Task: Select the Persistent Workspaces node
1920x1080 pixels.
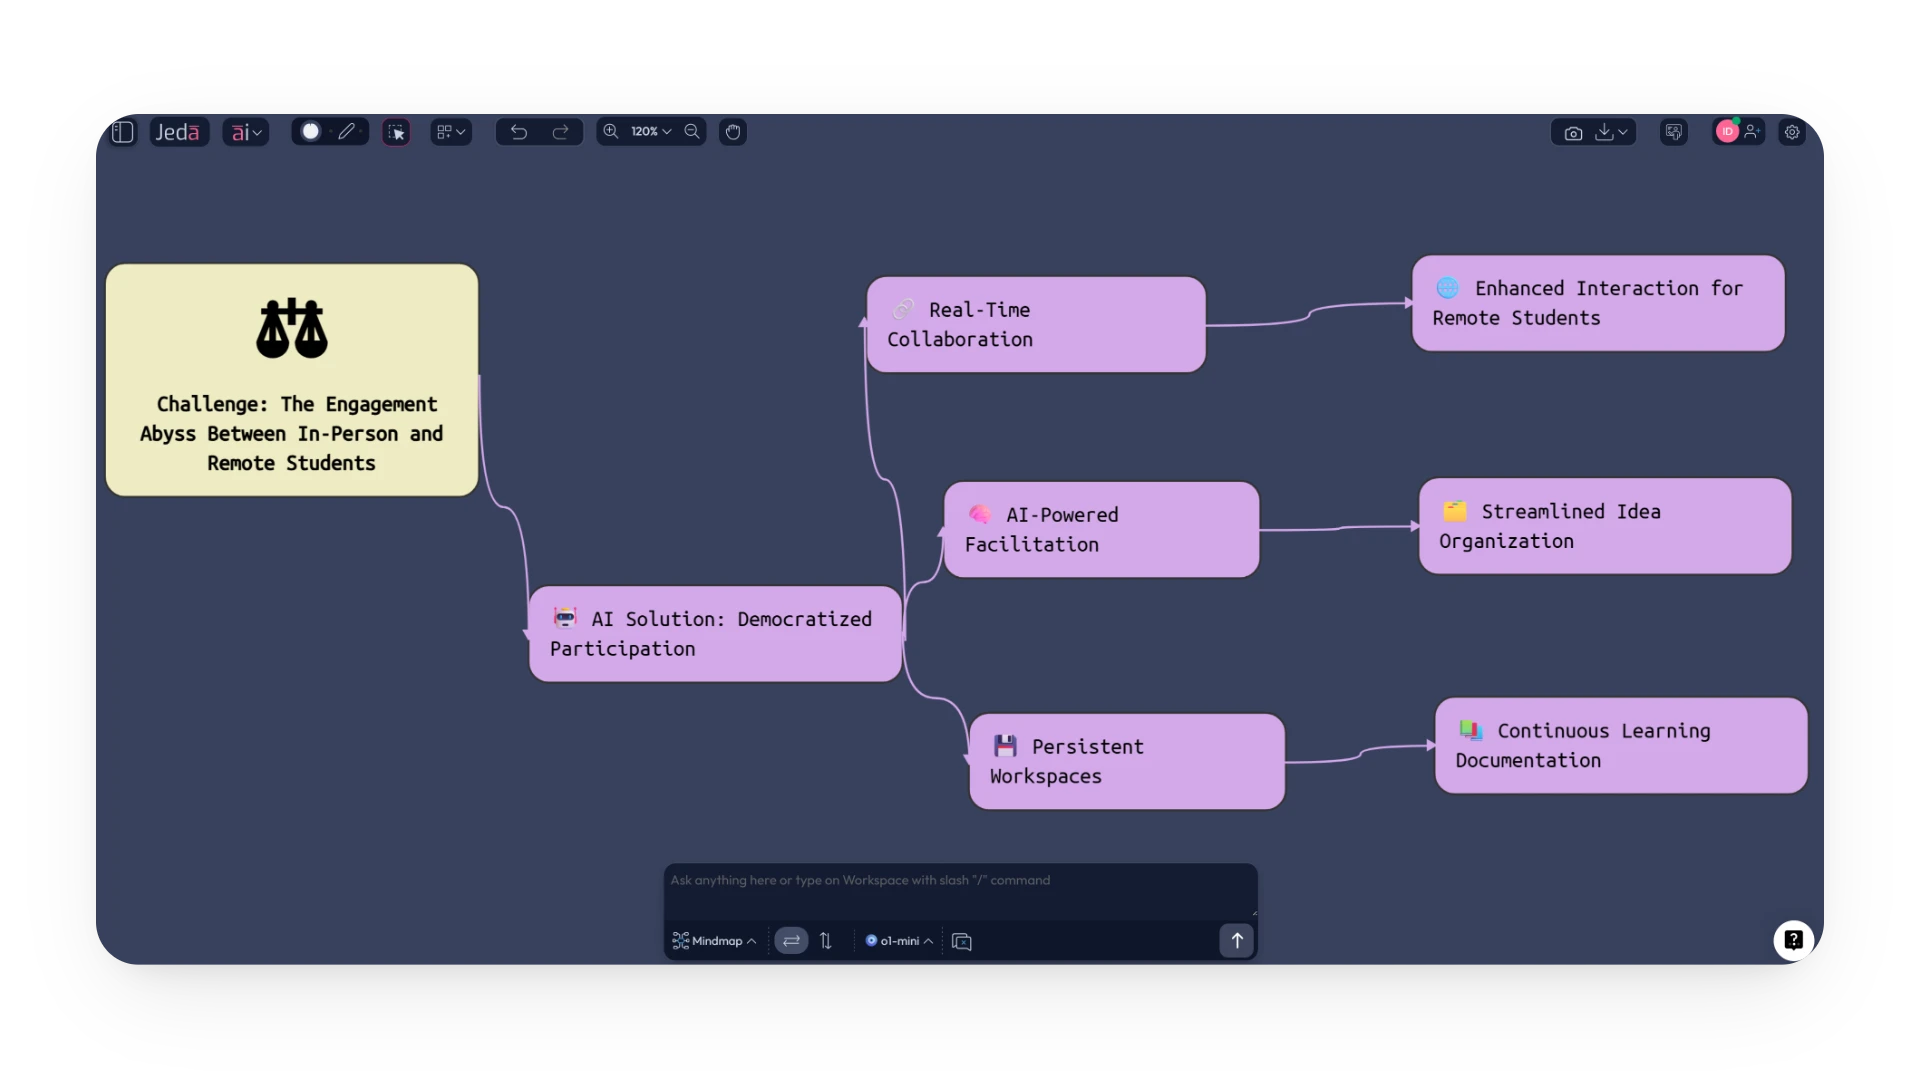Action: [x=1127, y=762]
